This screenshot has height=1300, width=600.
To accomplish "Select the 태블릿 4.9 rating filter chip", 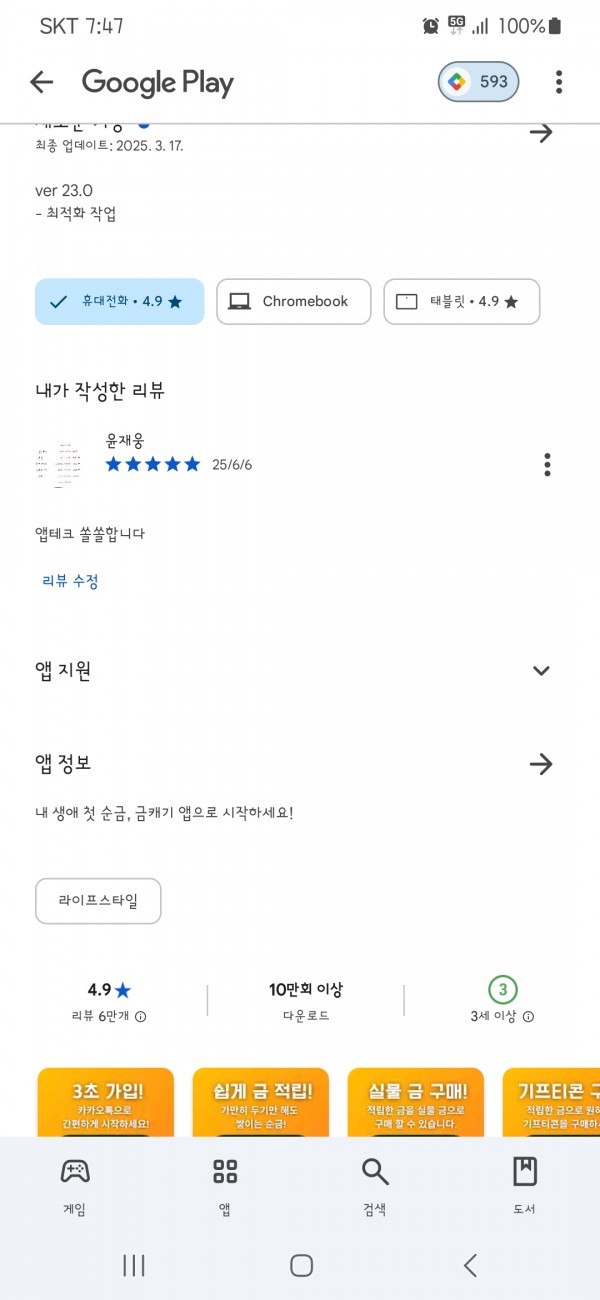I will click(462, 301).
